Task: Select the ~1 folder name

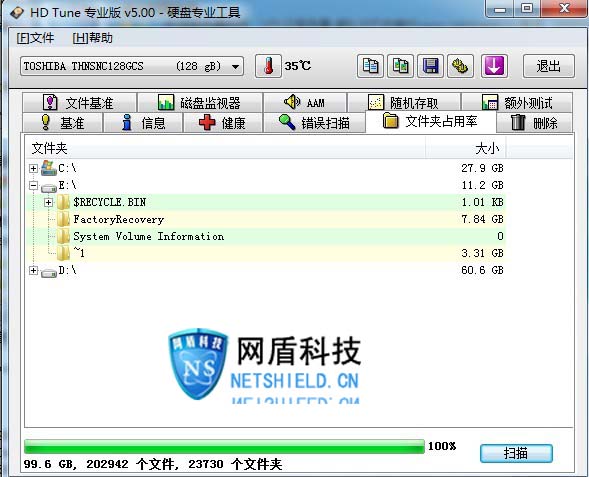Action: [79, 252]
